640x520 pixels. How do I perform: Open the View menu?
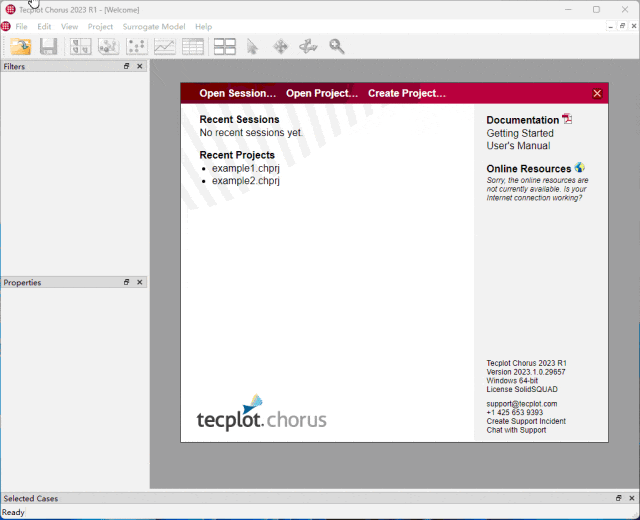point(69,27)
